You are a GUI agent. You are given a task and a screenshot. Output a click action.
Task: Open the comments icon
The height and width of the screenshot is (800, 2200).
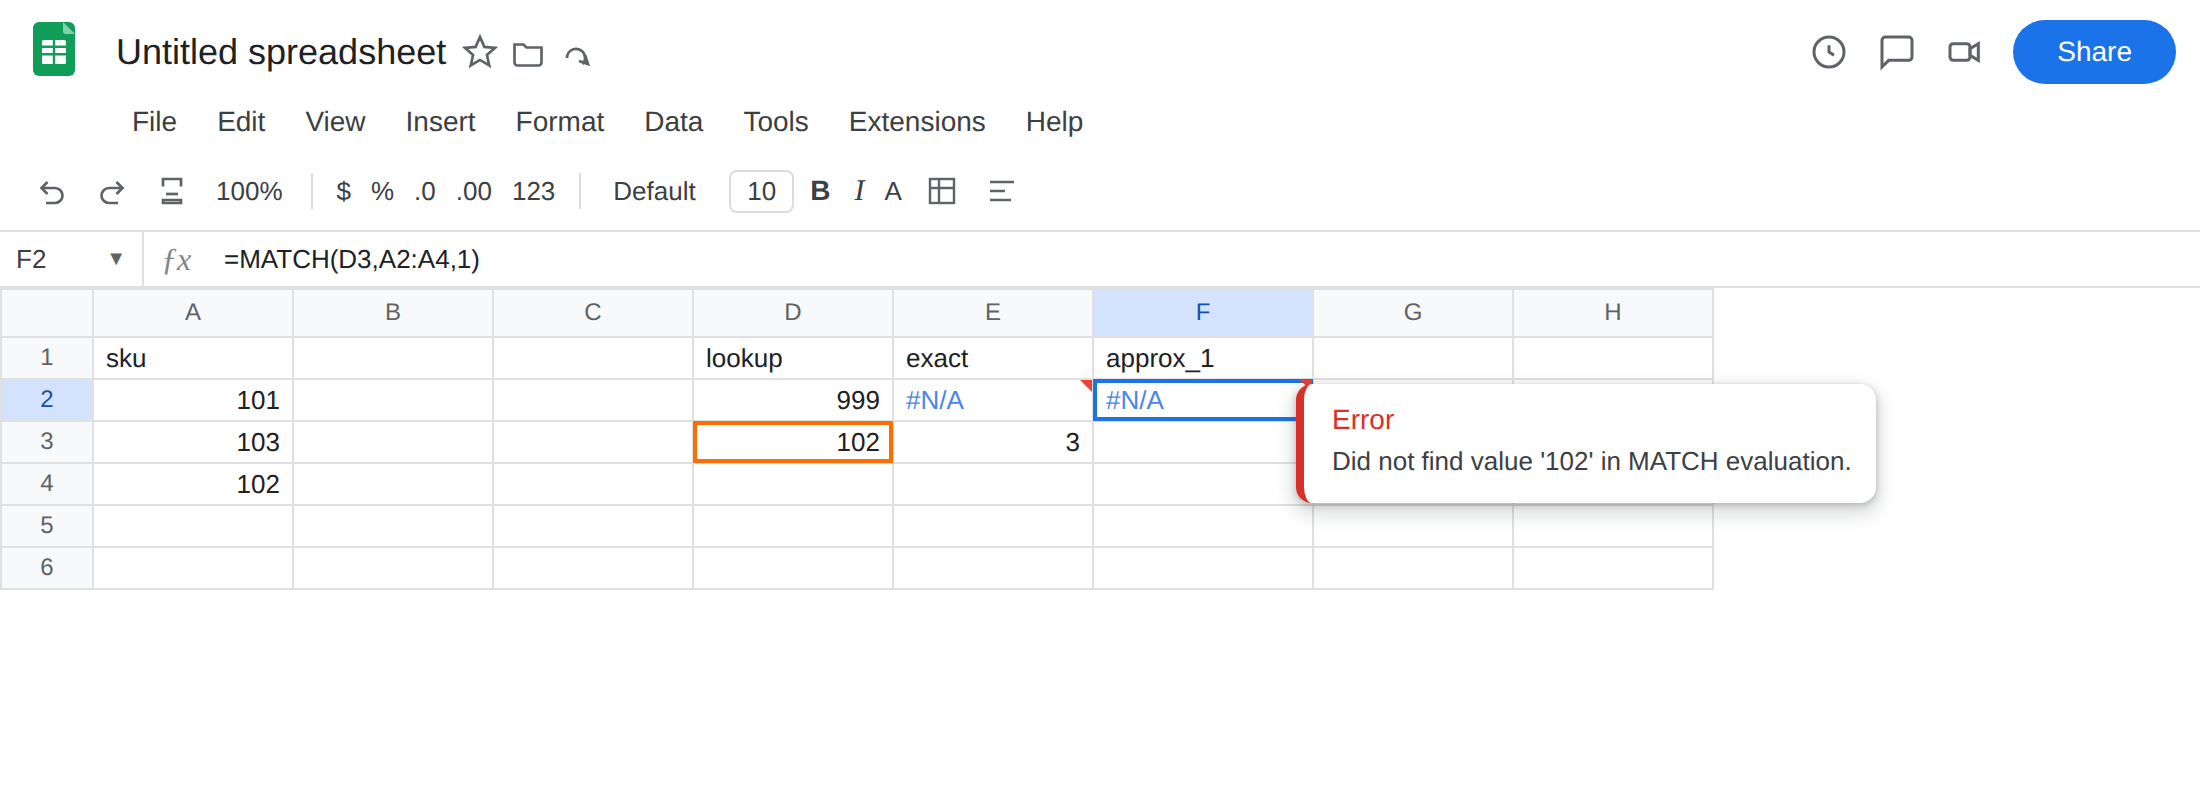(x=1896, y=52)
